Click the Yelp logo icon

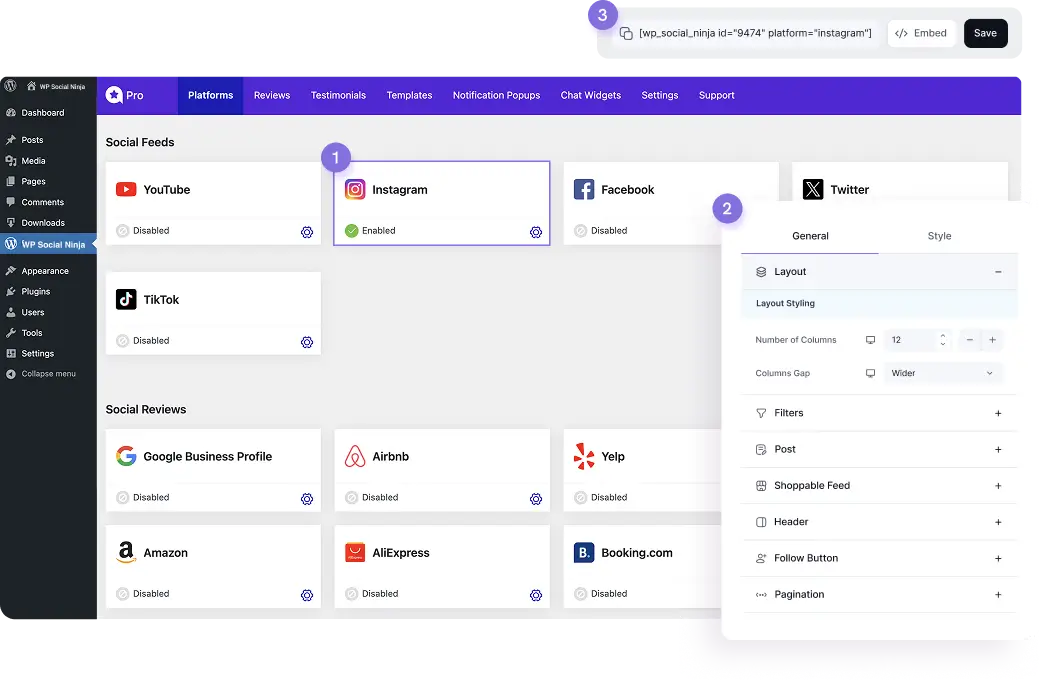coord(584,456)
